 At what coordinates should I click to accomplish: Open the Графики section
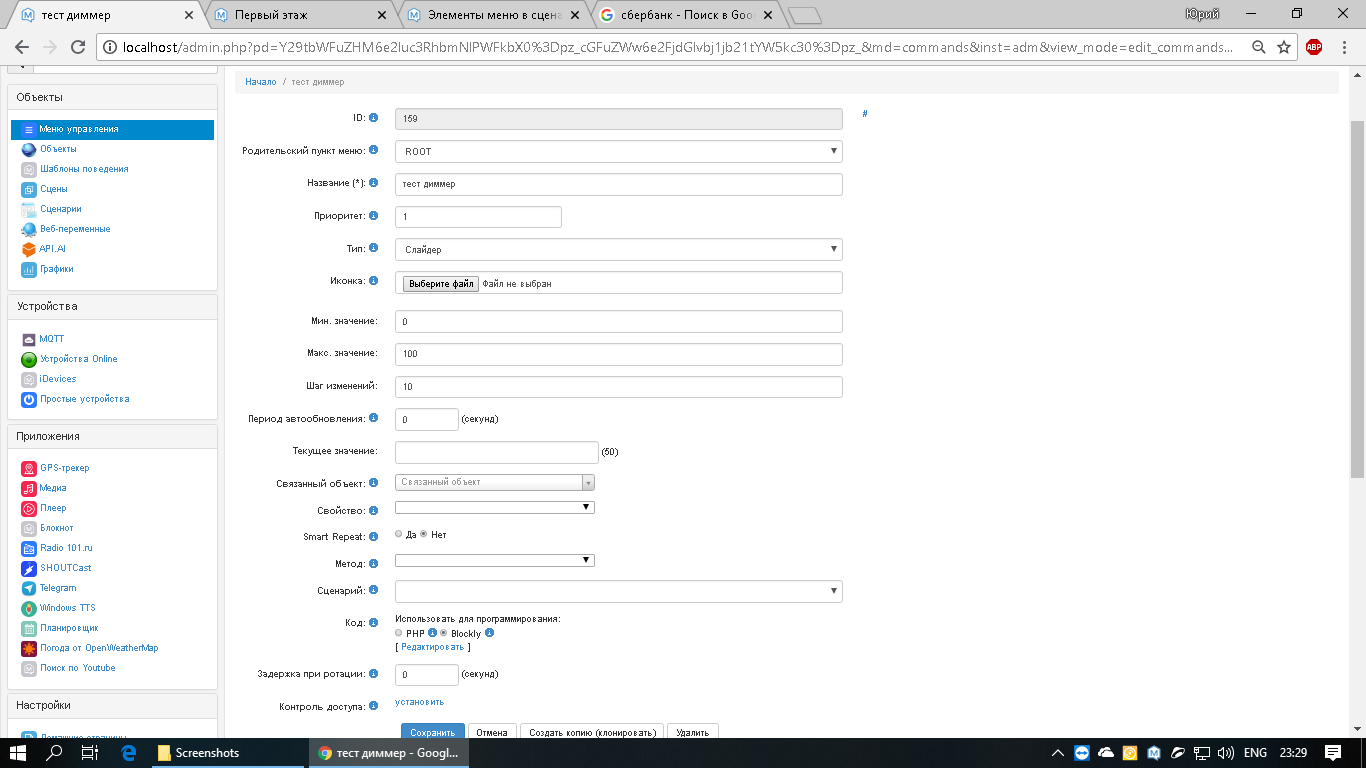coord(55,269)
